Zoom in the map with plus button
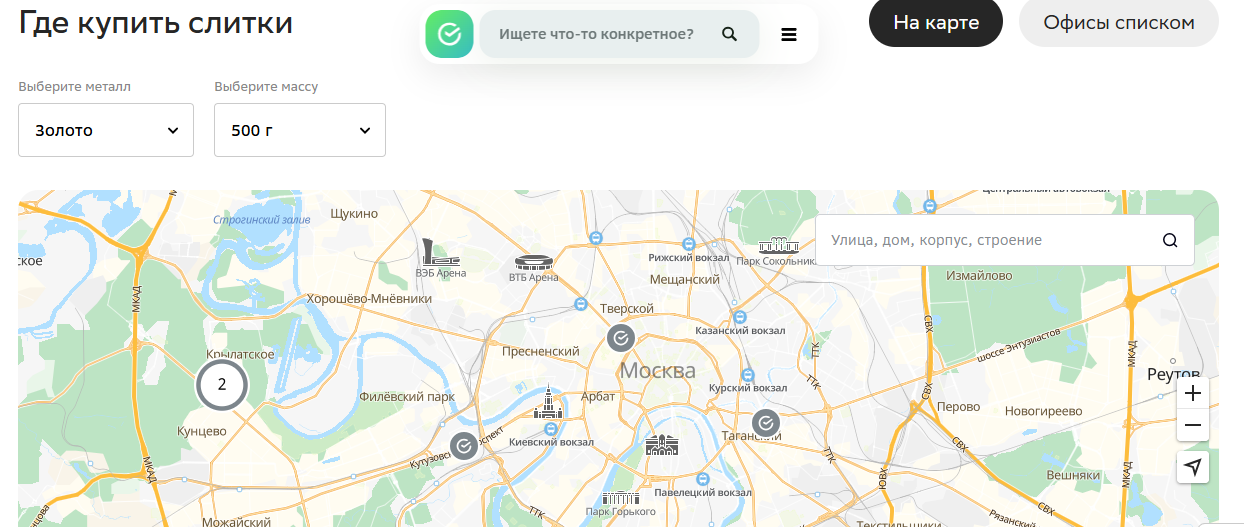The height and width of the screenshot is (527, 1244). point(1192,394)
